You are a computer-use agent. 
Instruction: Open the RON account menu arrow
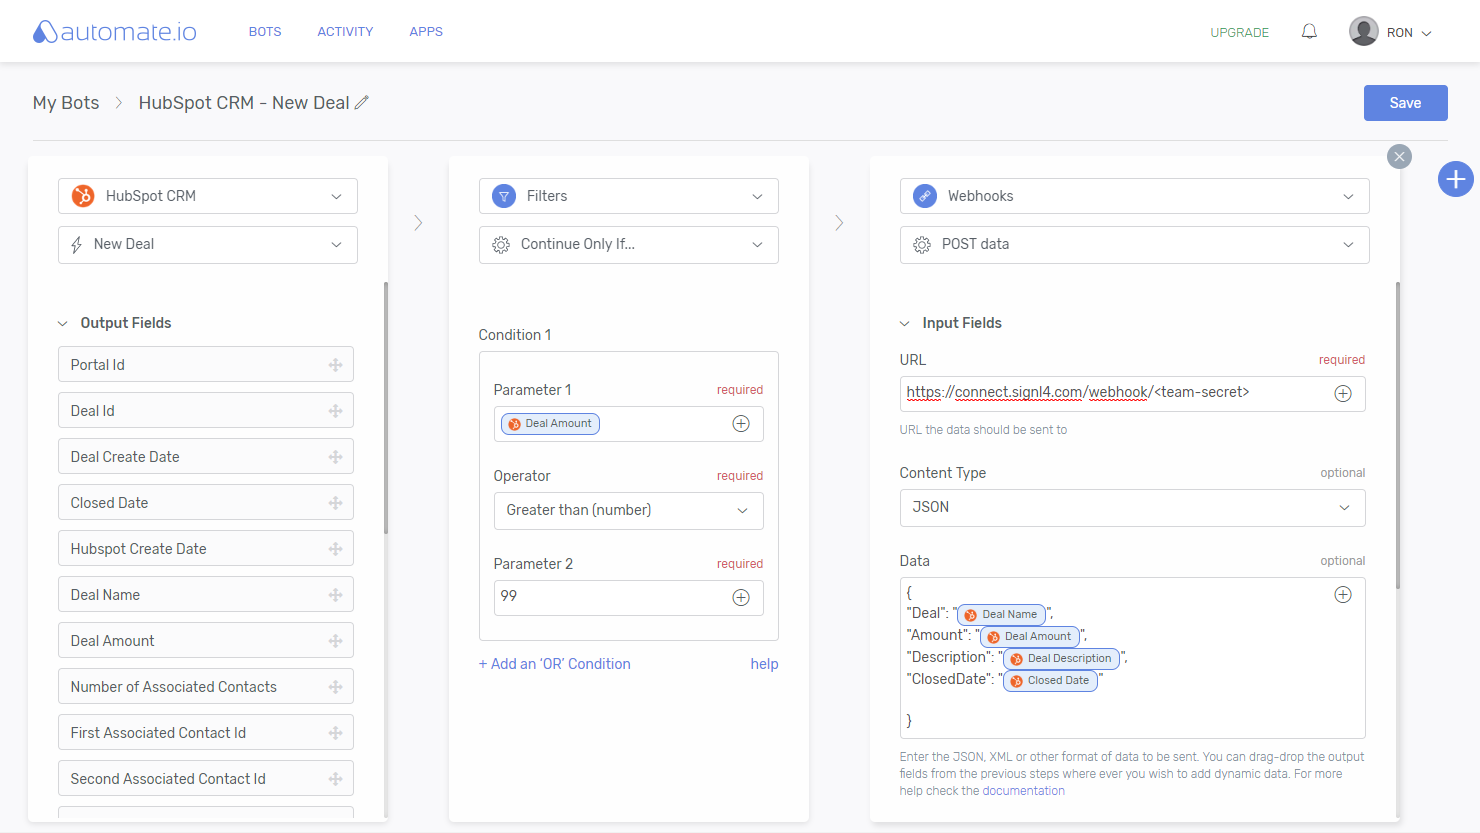point(1427,33)
